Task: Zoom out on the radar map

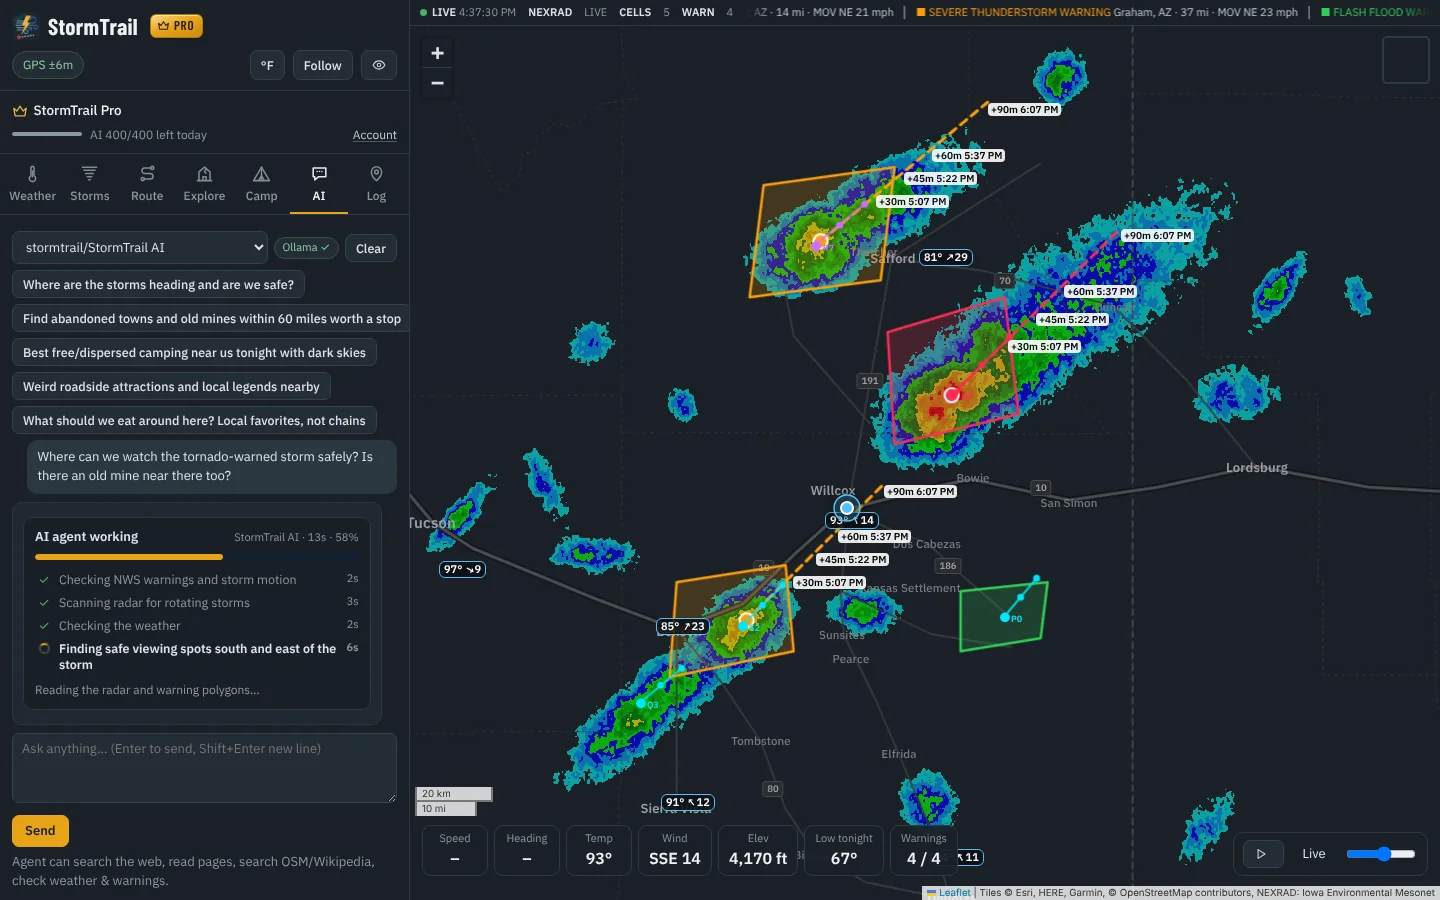Action: (437, 83)
